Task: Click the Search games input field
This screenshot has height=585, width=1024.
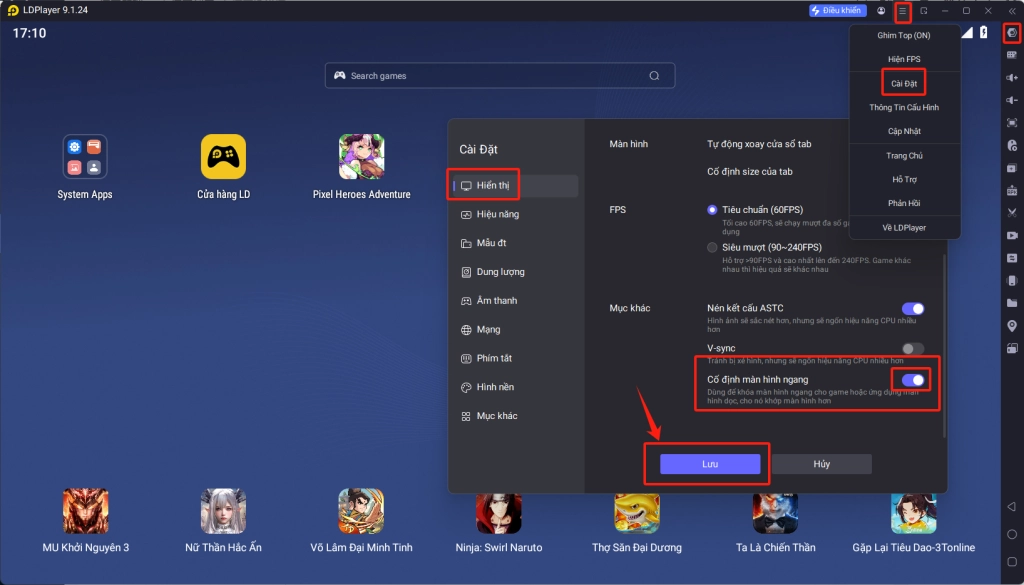Action: (x=499, y=75)
